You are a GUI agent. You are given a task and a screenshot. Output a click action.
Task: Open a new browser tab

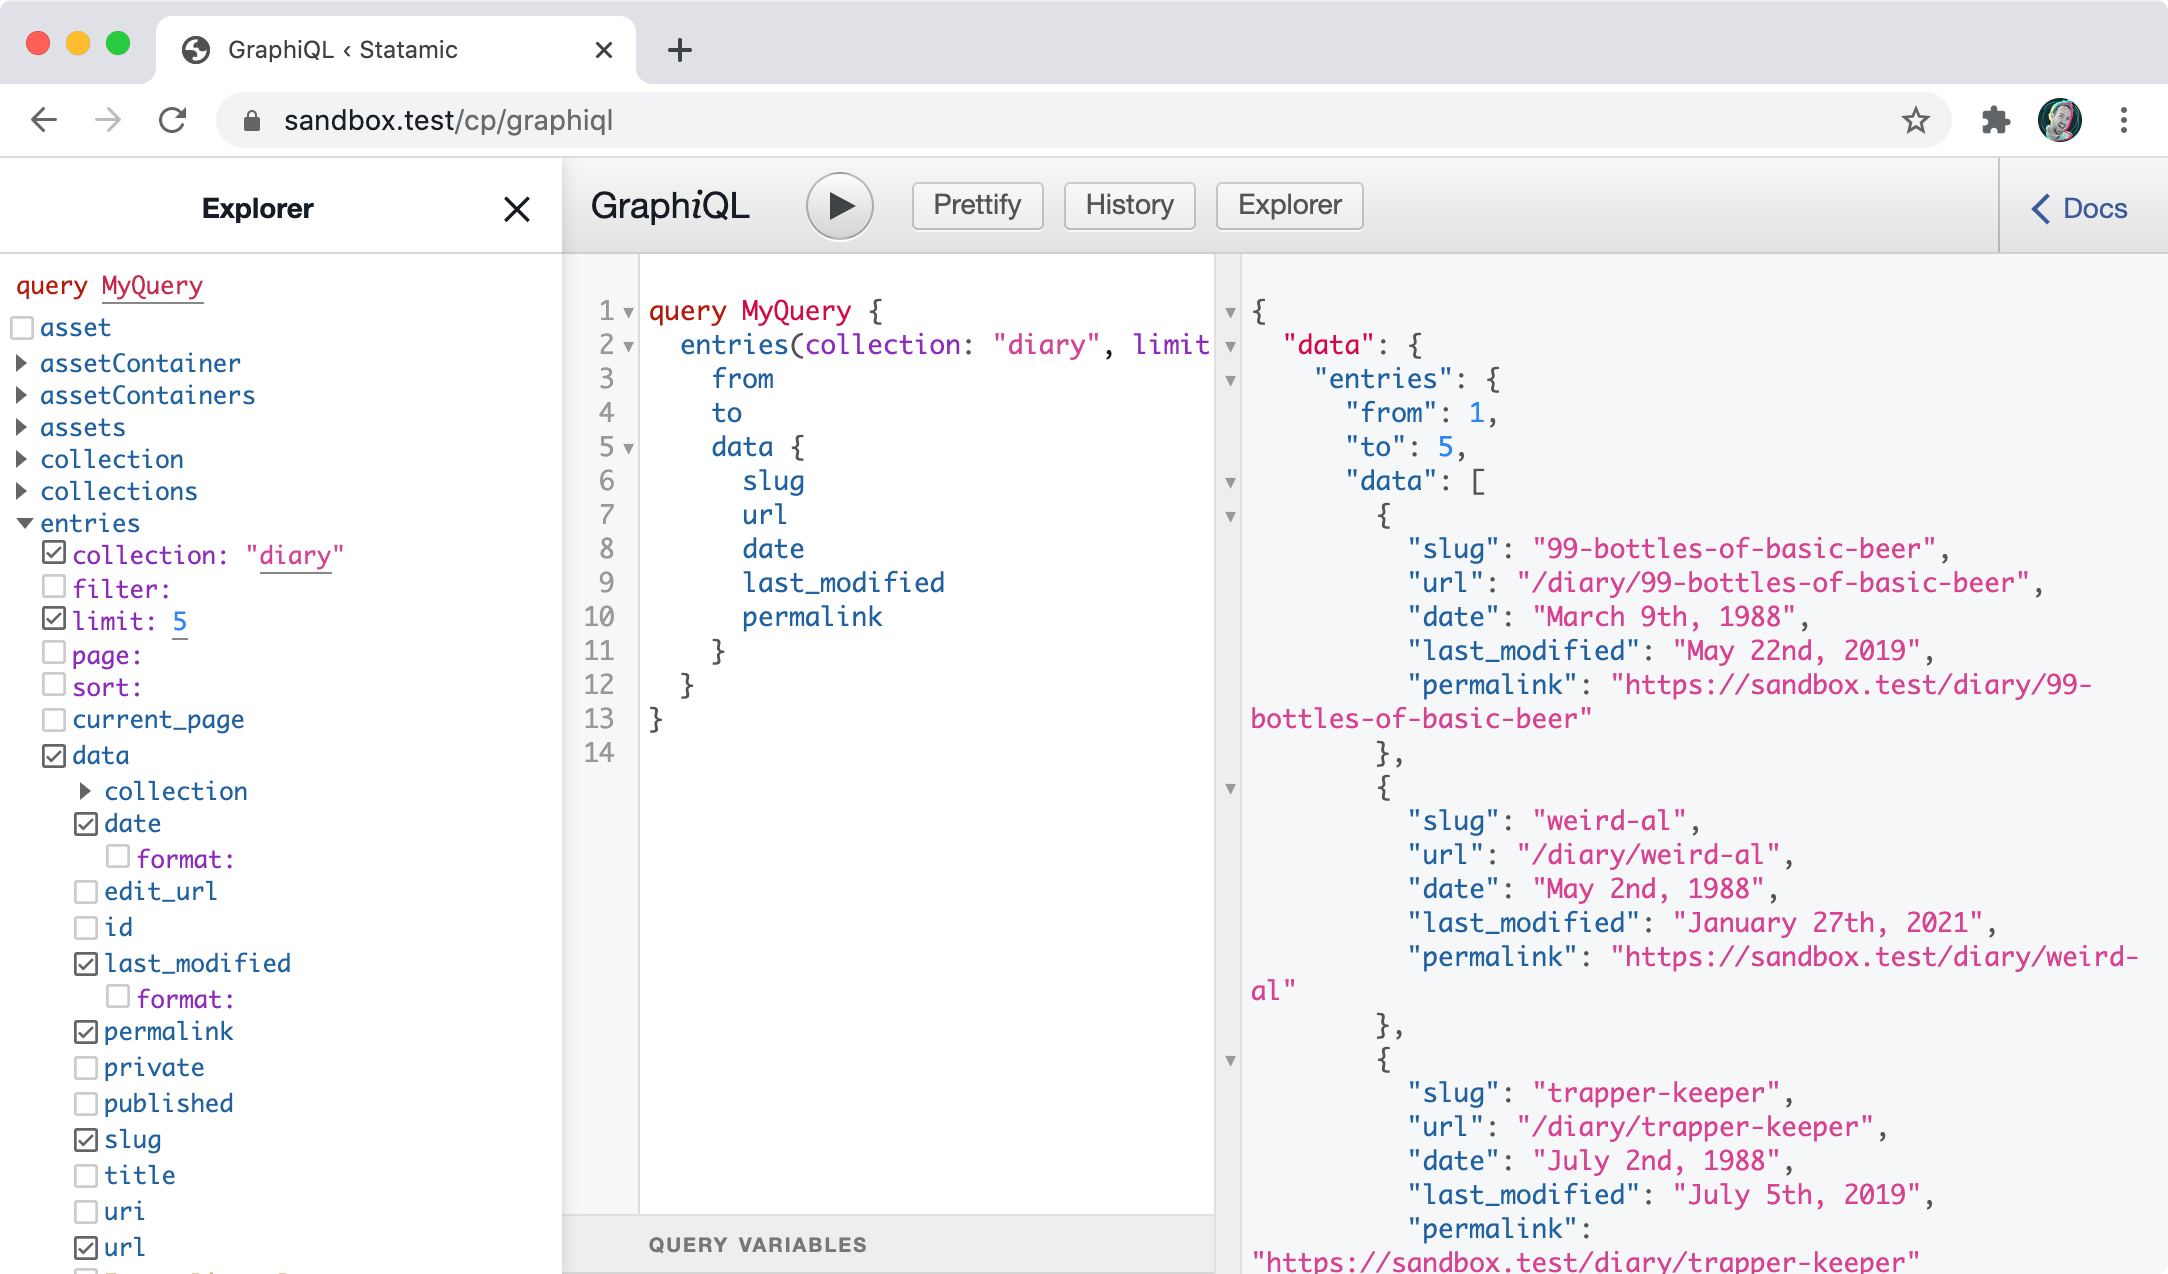click(680, 50)
